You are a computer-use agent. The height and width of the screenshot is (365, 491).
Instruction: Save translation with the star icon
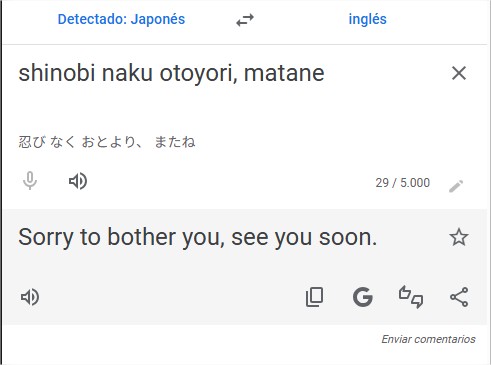tap(459, 237)
